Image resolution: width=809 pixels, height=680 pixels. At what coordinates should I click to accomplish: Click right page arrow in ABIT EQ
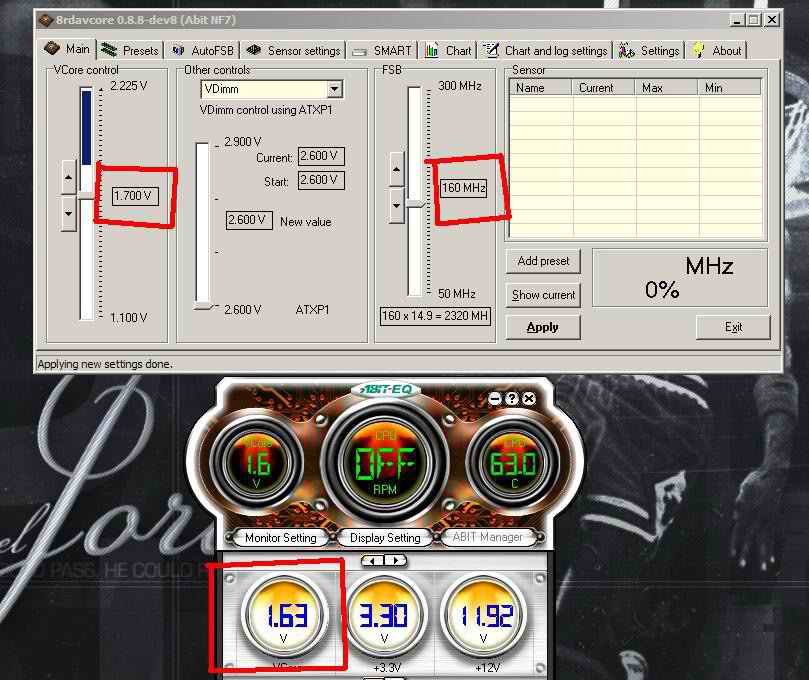tap(395, 560)
